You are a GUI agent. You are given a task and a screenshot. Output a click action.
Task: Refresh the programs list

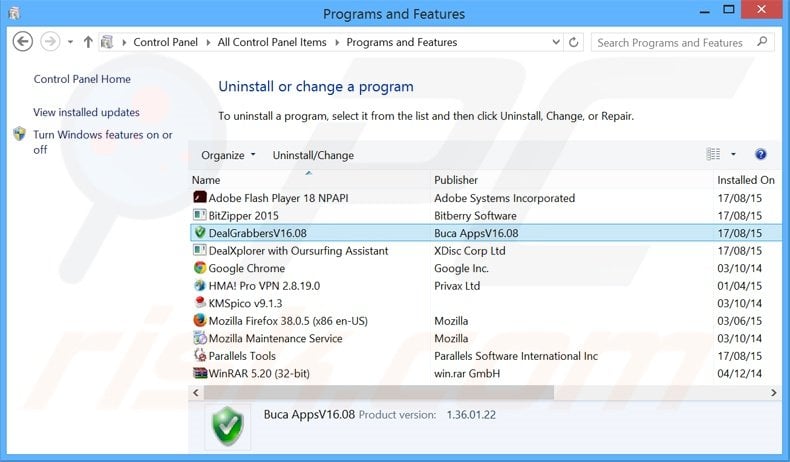[573, 42]
